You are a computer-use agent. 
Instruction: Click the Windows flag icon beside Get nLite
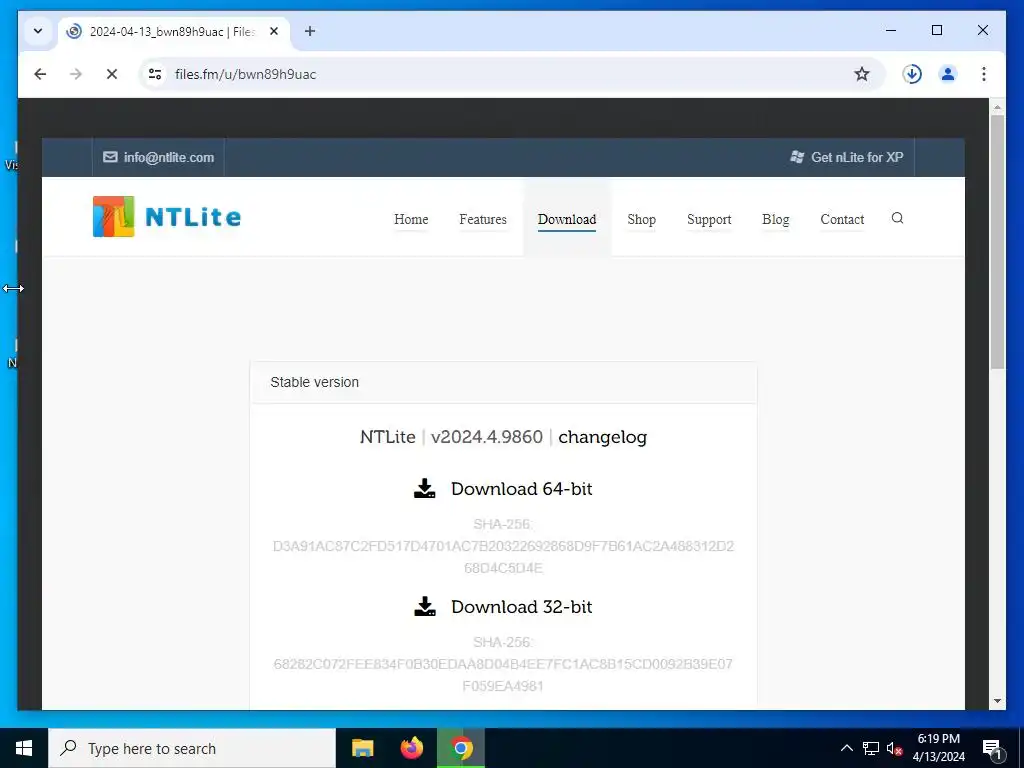(x=797, y=157)
